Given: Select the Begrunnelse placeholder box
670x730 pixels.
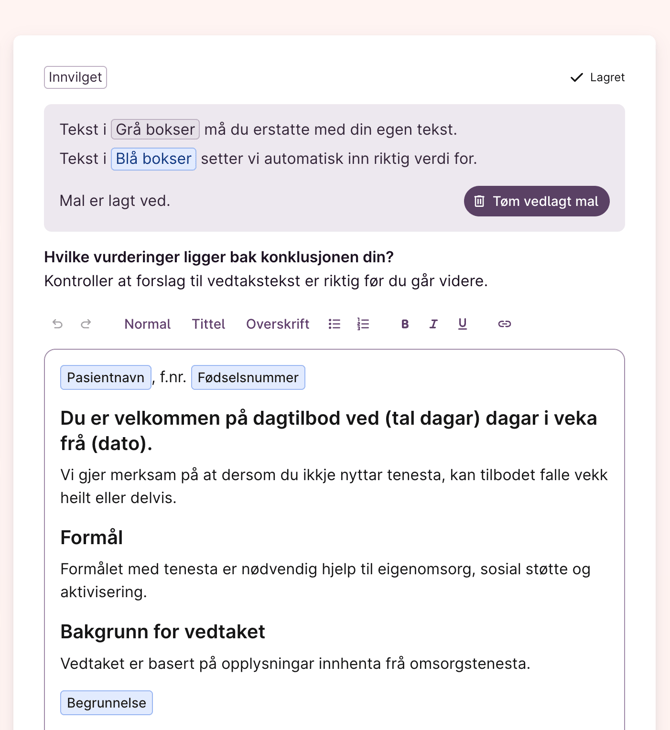Looking at the screenshot, I should 106,703.
